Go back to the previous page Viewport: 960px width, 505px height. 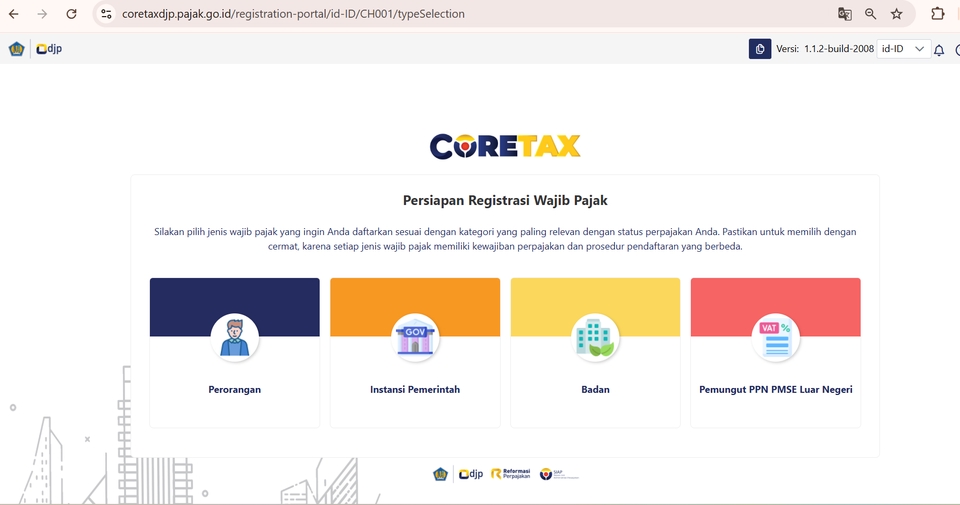click(x=14, y=14)
